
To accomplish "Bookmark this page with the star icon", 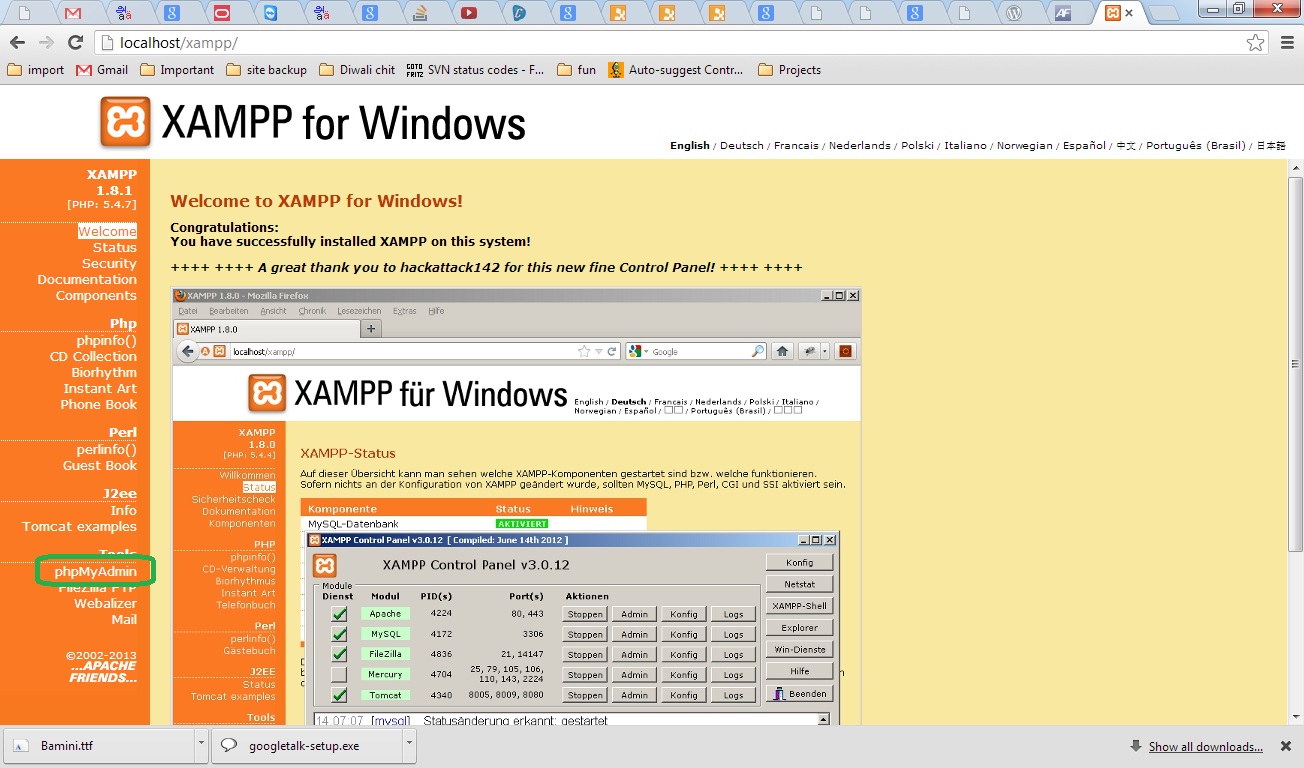I will [x=1255, y=42].
